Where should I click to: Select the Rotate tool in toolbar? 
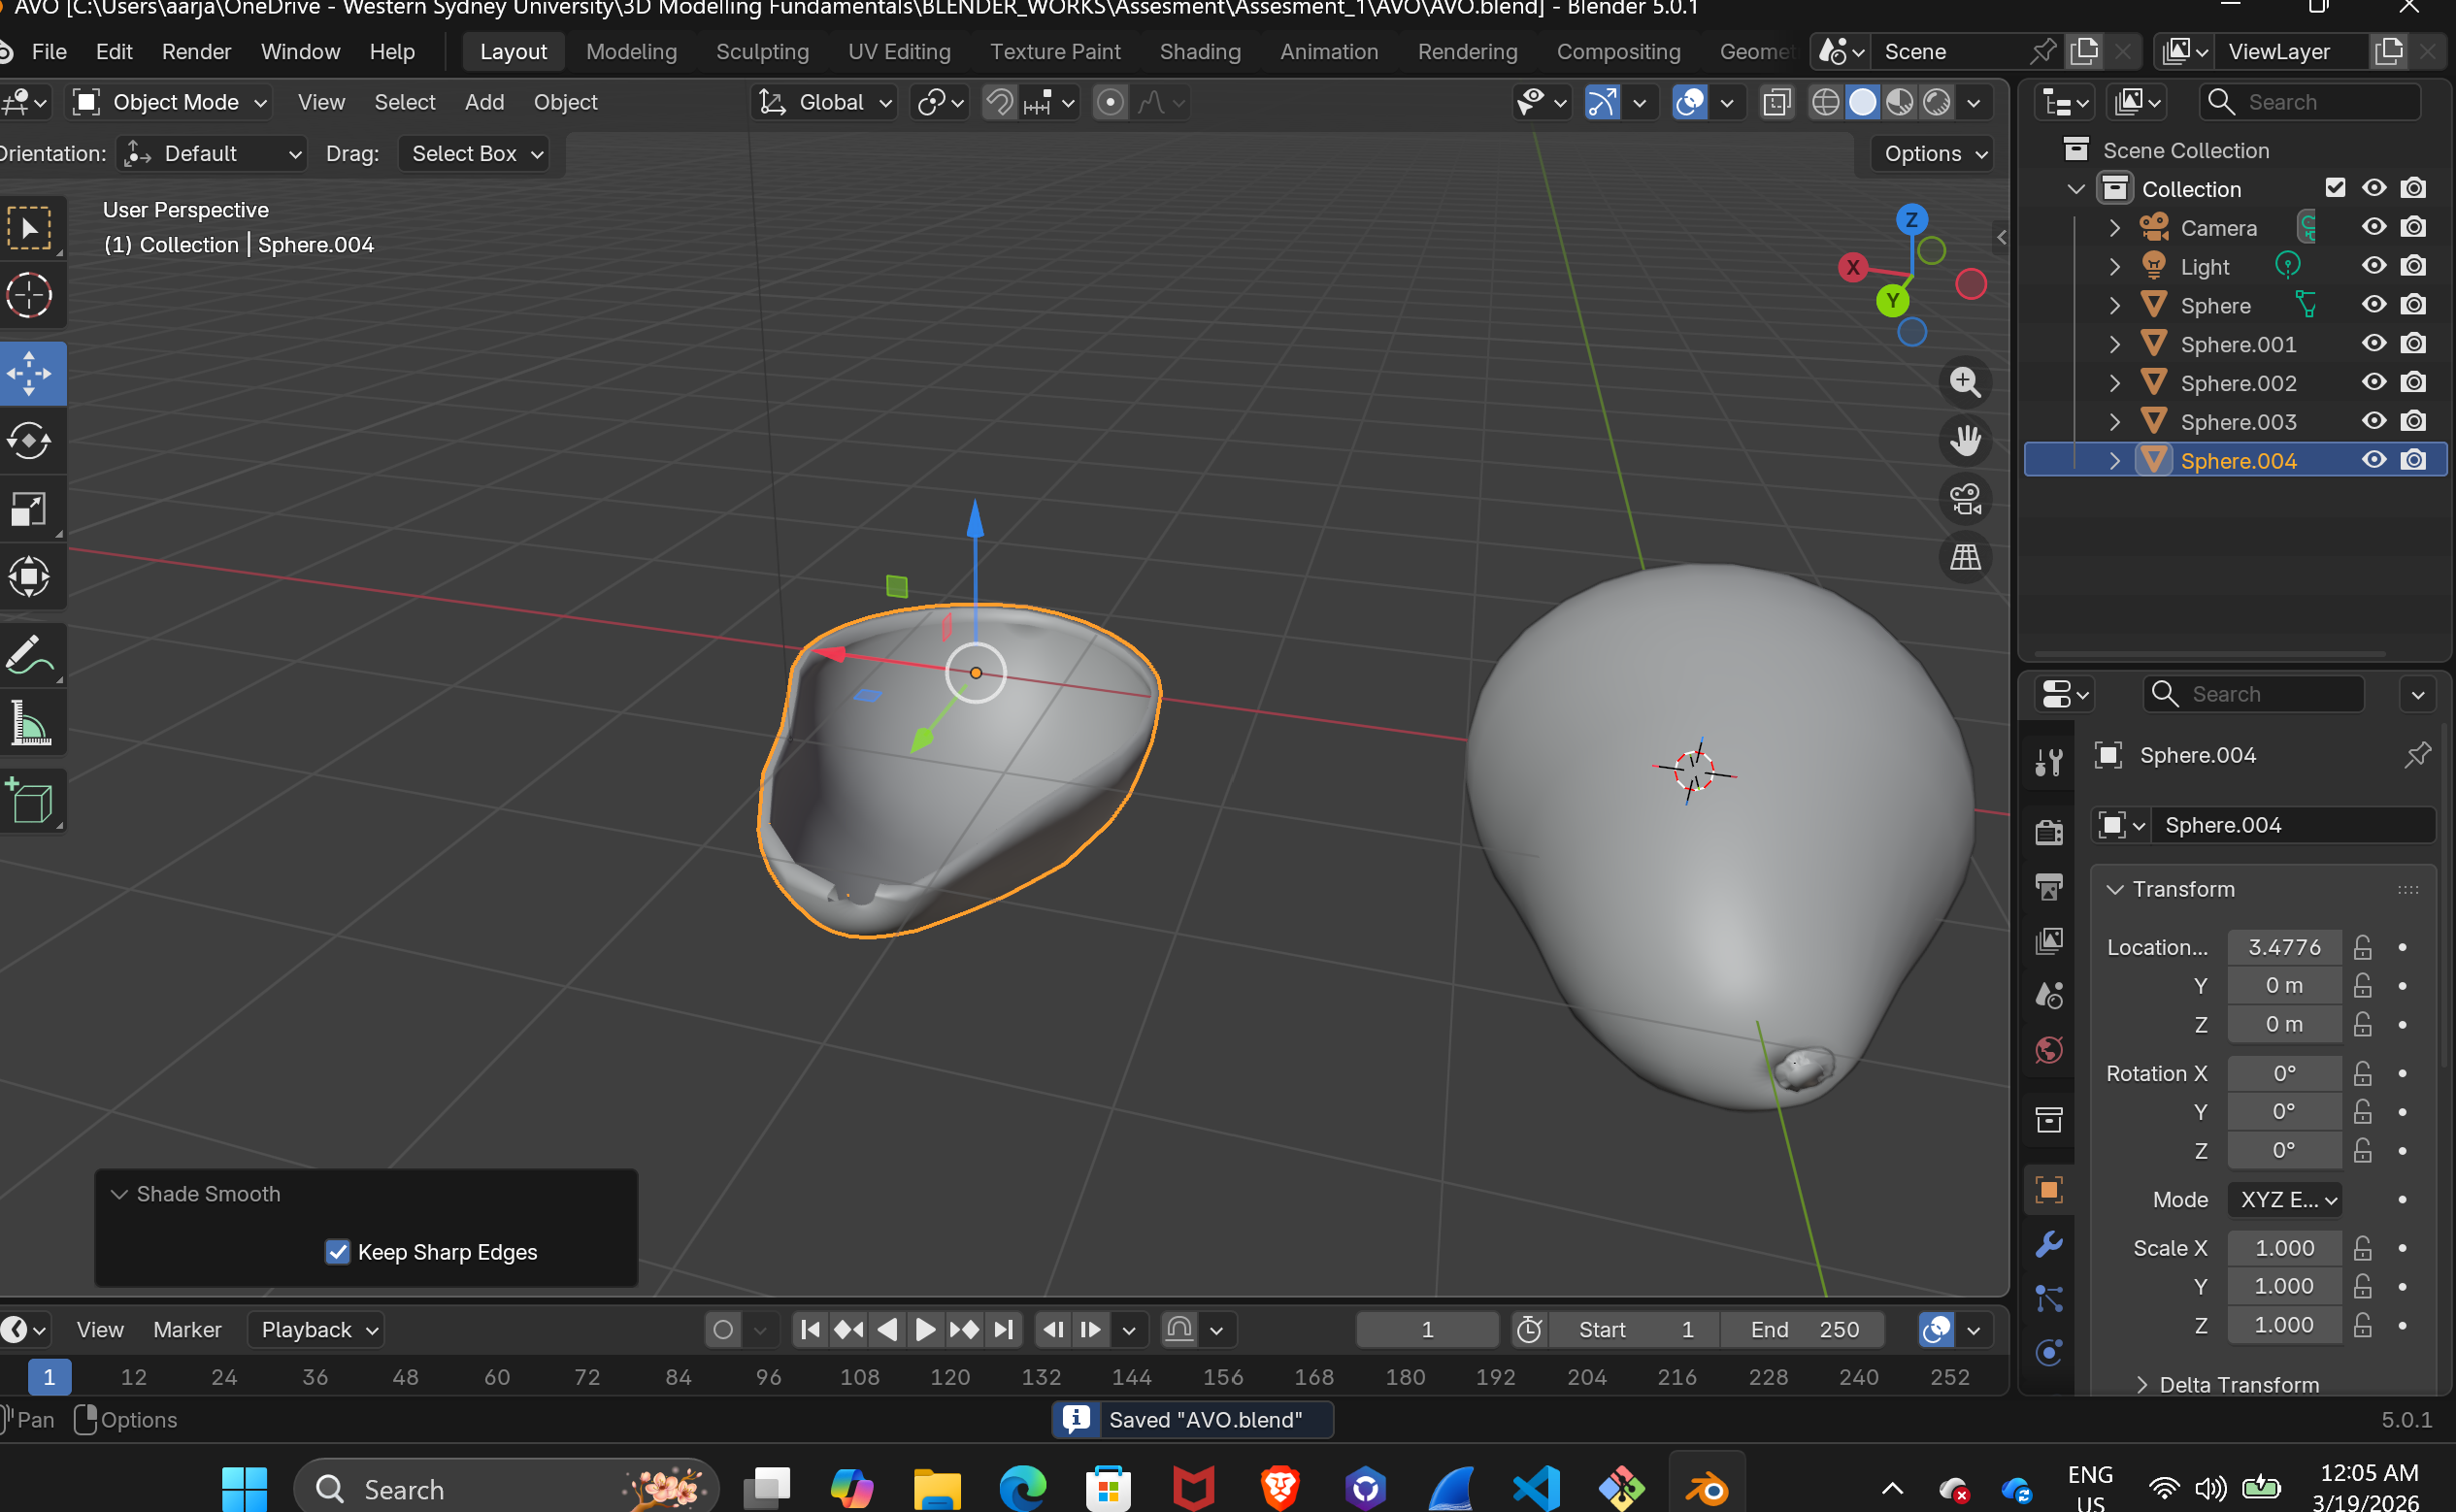[29, 441]
